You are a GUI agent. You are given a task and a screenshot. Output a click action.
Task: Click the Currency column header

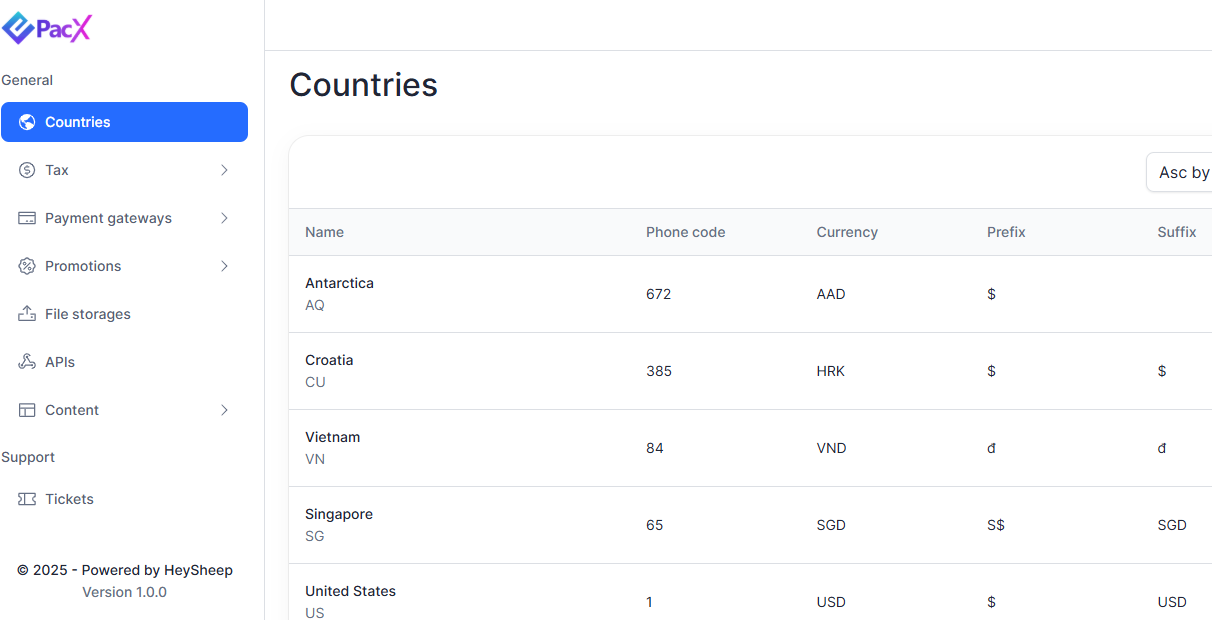coord(847,232)
